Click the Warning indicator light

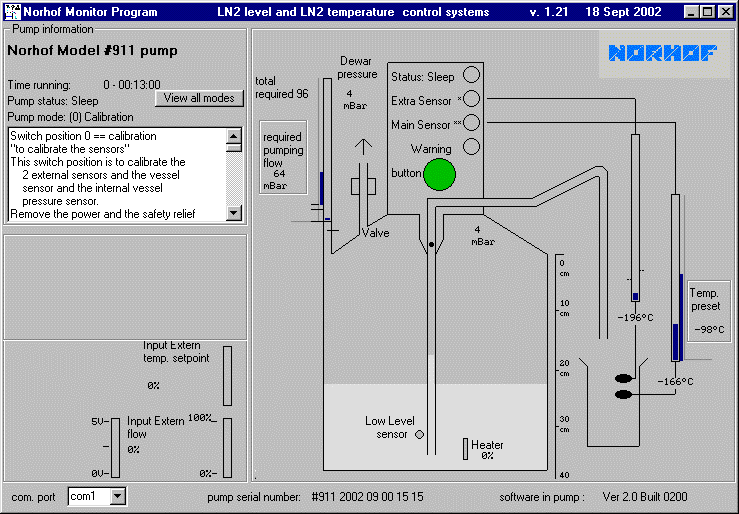[x=471, y=147]
